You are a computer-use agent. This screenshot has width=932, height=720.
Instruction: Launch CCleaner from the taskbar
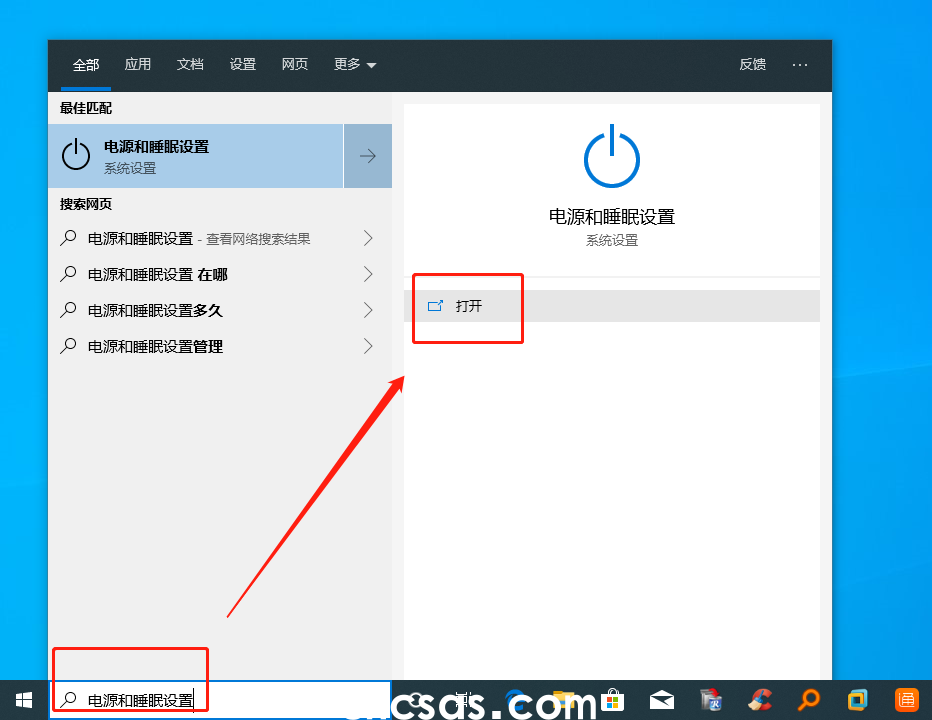pos(760,700)
